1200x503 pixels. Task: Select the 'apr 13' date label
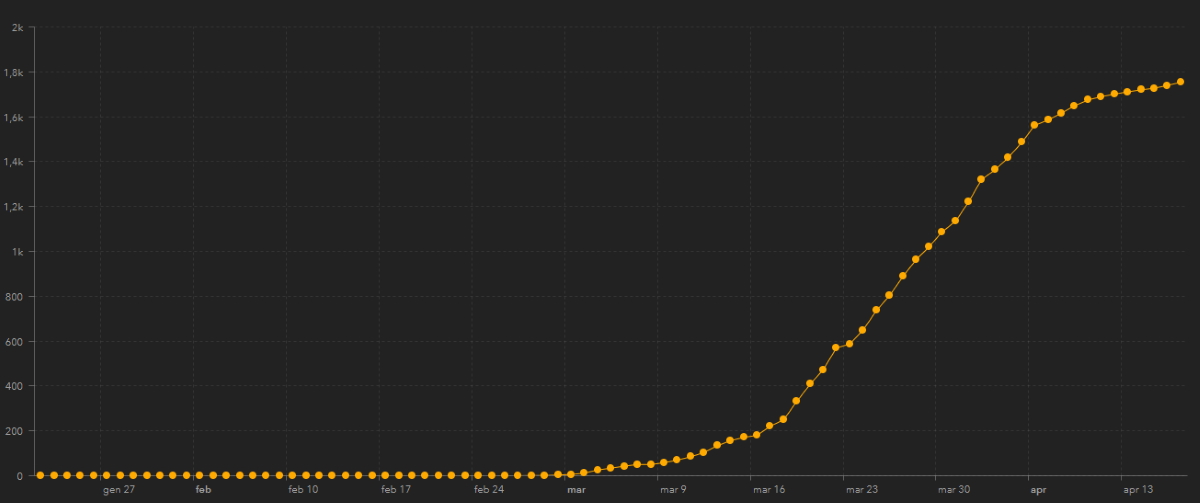pyautogui.click(x=1138, y=490)
